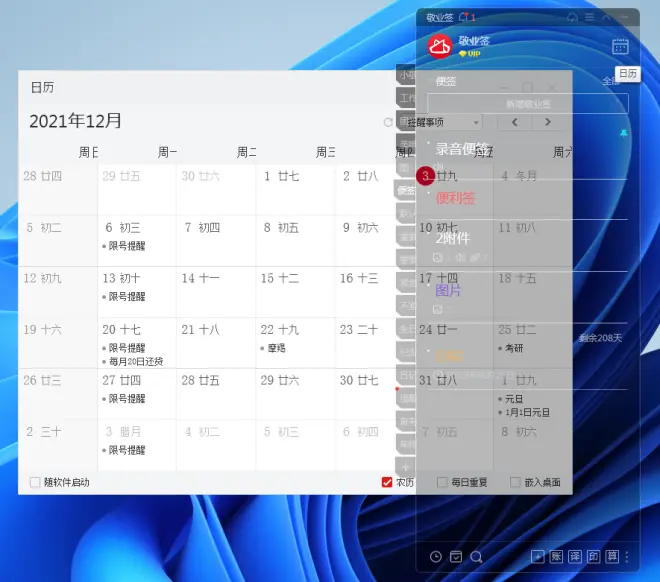Viewport: 660px width, 582px height.
Task: Open the three-dot more options in the bottom toolbar
Action: [x=627, y=557]
